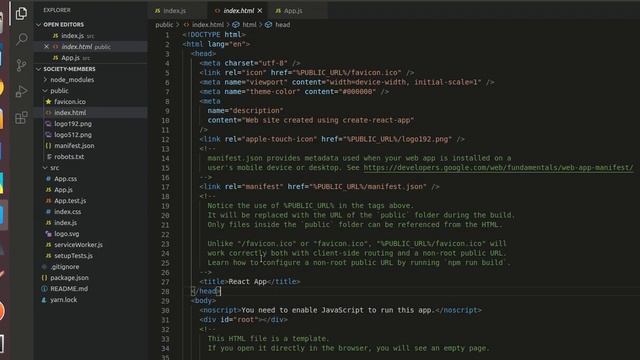Switch to the index.html editor tab

238,11
